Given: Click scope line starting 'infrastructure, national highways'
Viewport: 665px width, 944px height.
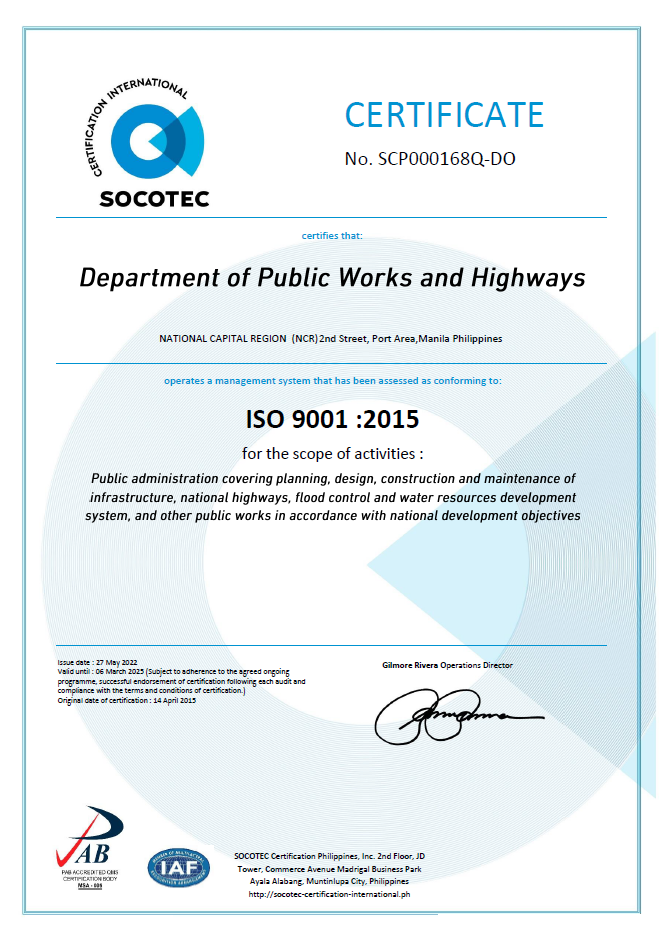Looking at the screenshot, I should click(x=333, y=497).
